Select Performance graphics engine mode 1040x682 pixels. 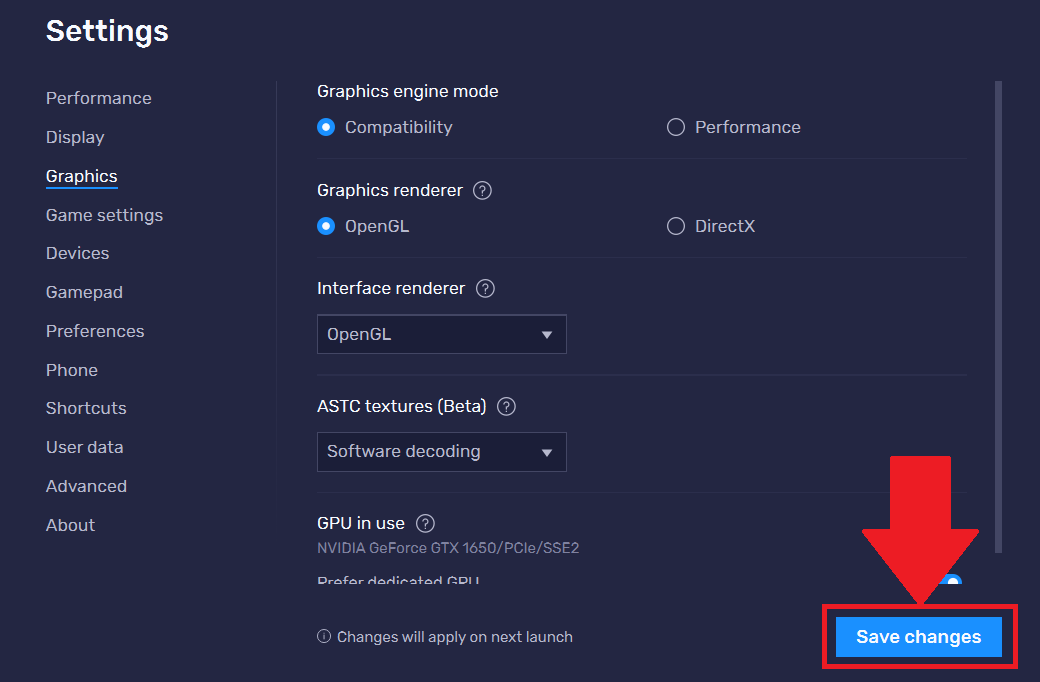pos(675,127)
